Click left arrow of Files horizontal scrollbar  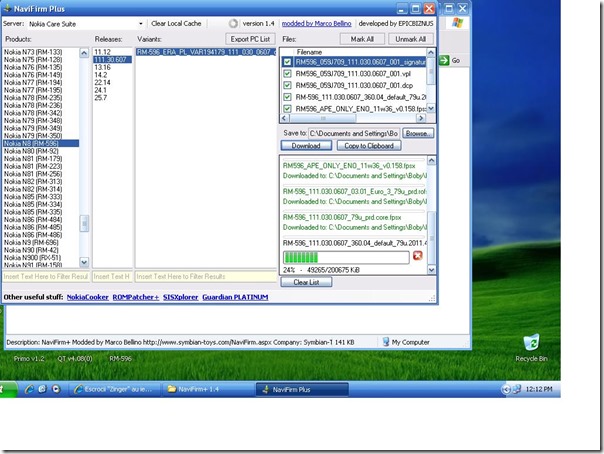(285, 118)
